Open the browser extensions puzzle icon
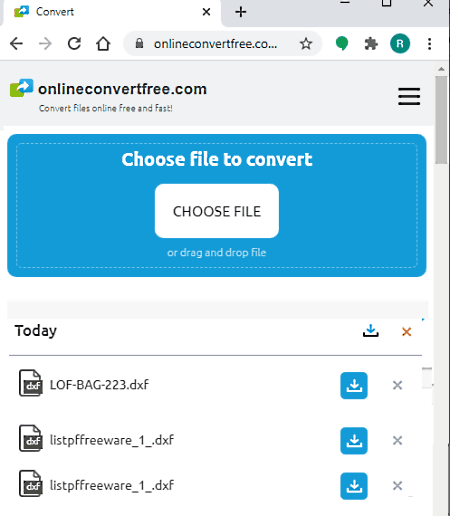Screen dimensions: 450x516 point(371,44)
